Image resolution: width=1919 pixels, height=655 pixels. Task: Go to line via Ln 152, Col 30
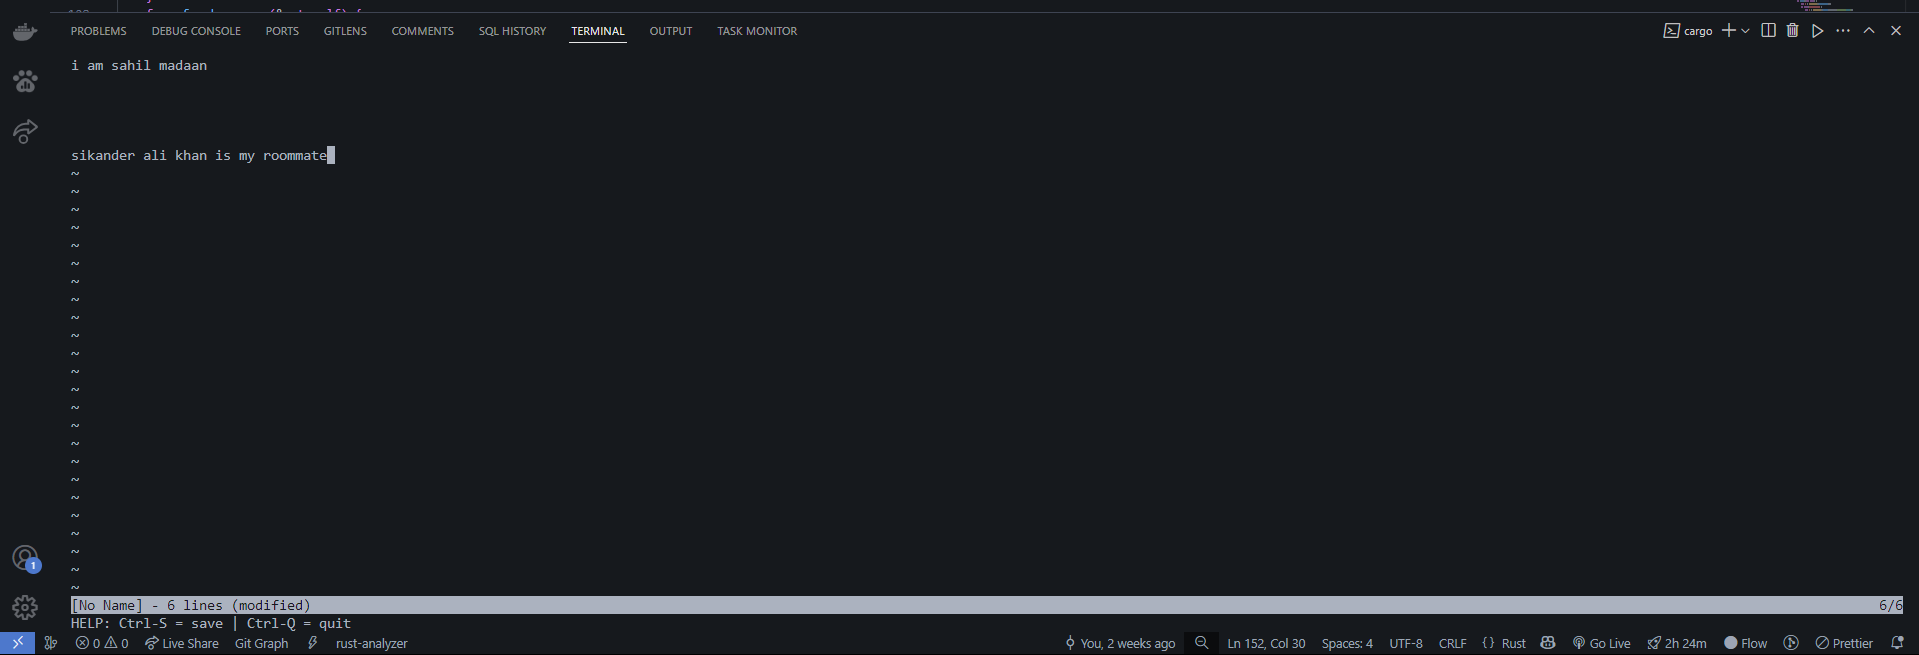[x=1266, y=643]
